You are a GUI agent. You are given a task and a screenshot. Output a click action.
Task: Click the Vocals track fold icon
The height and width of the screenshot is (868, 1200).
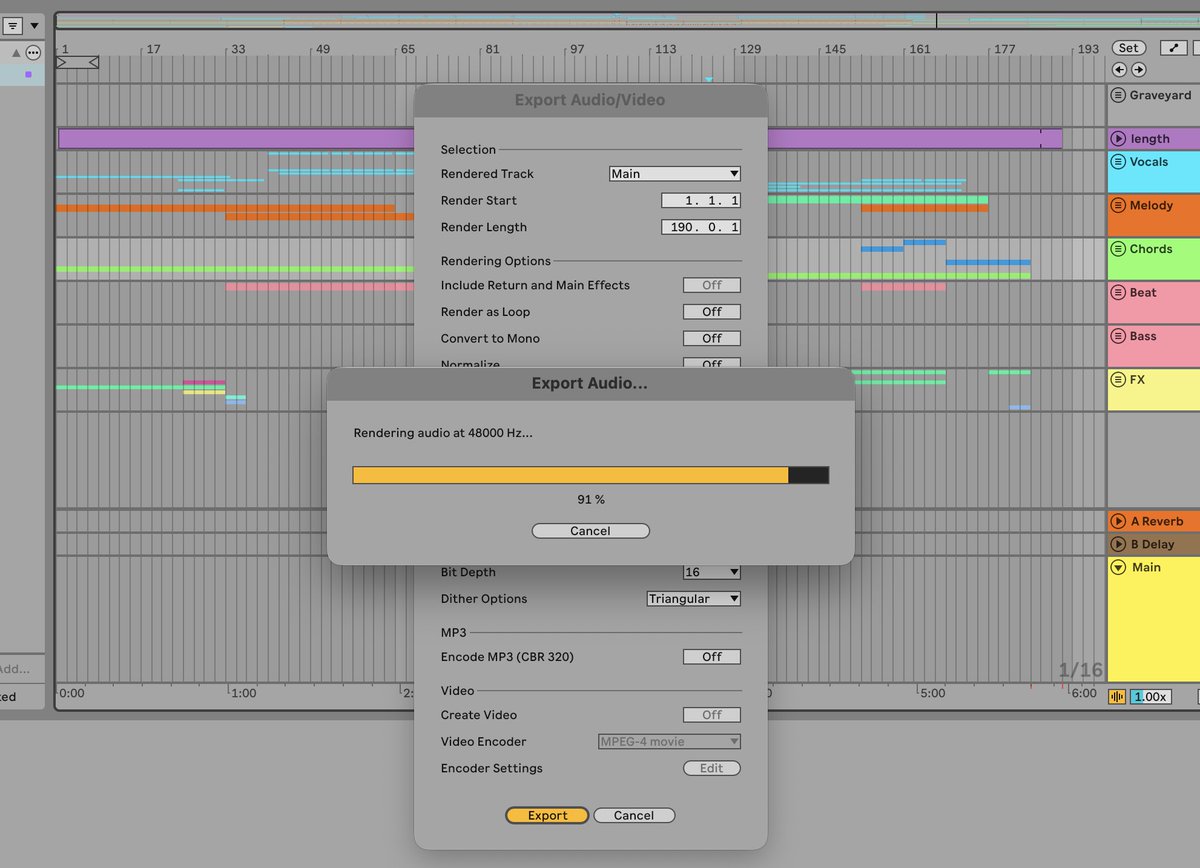(1118, 161)
